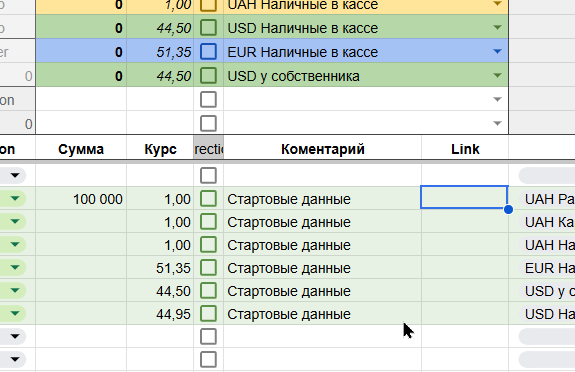Select the UAH Ра chip beside the Link column
The height and width of the screenshot is (372, 575).
[547, 199]
